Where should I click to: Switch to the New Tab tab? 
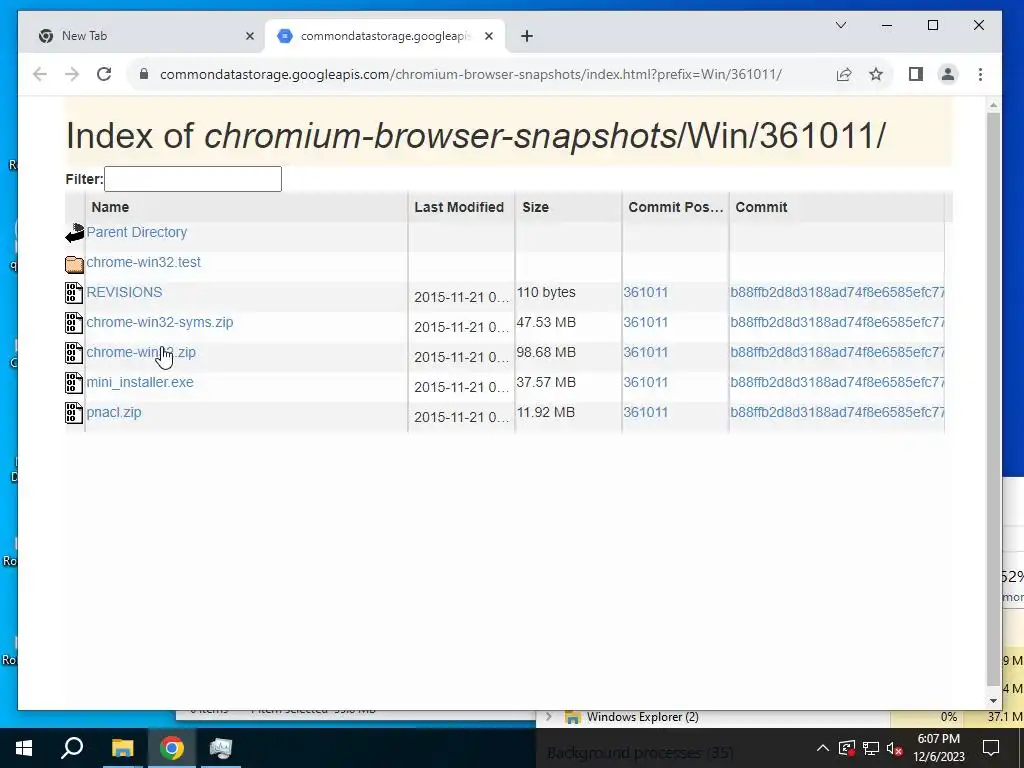coord(141,36)
